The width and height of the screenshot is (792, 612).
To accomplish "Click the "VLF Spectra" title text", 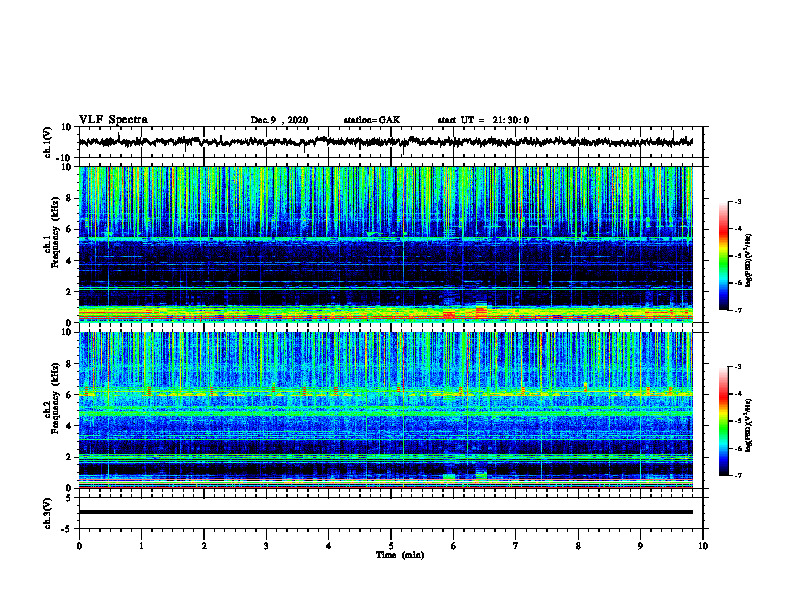I will [114, 120].
